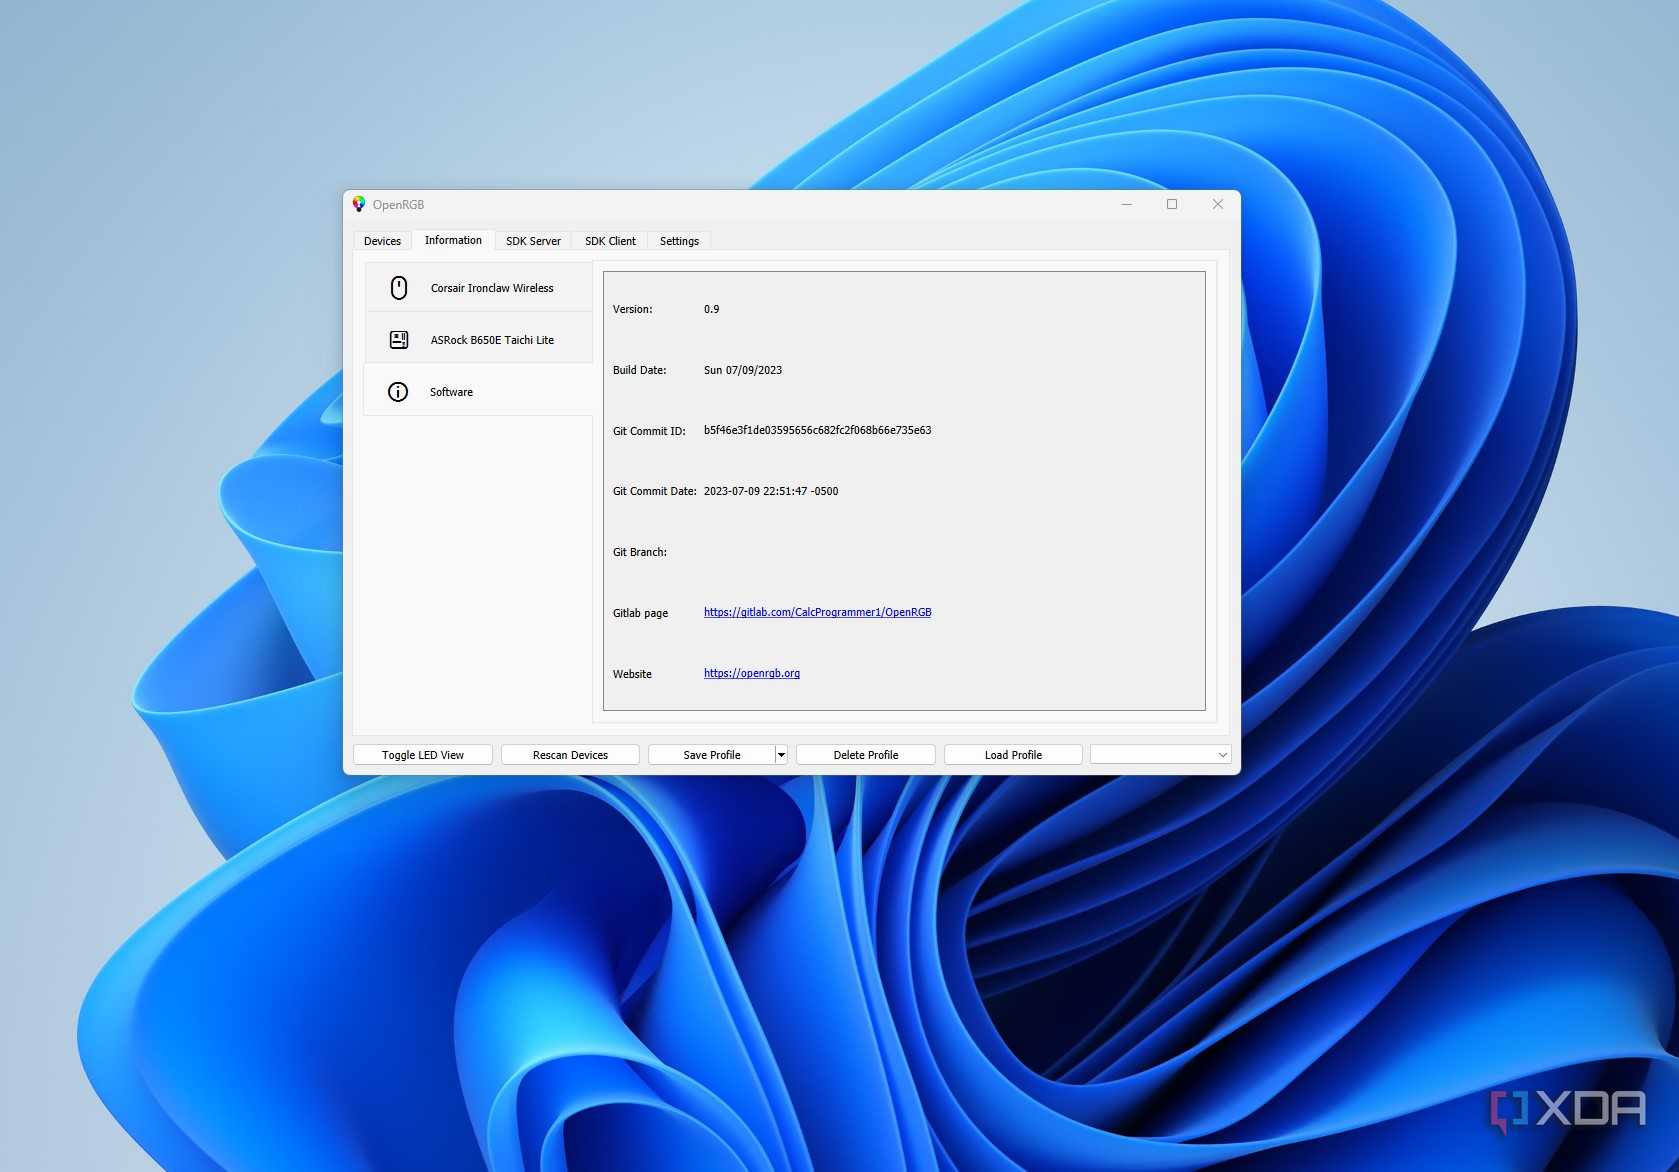
Task: Open the profile selection combo box
Action: pyautogui.click(x=1160, y=755)
